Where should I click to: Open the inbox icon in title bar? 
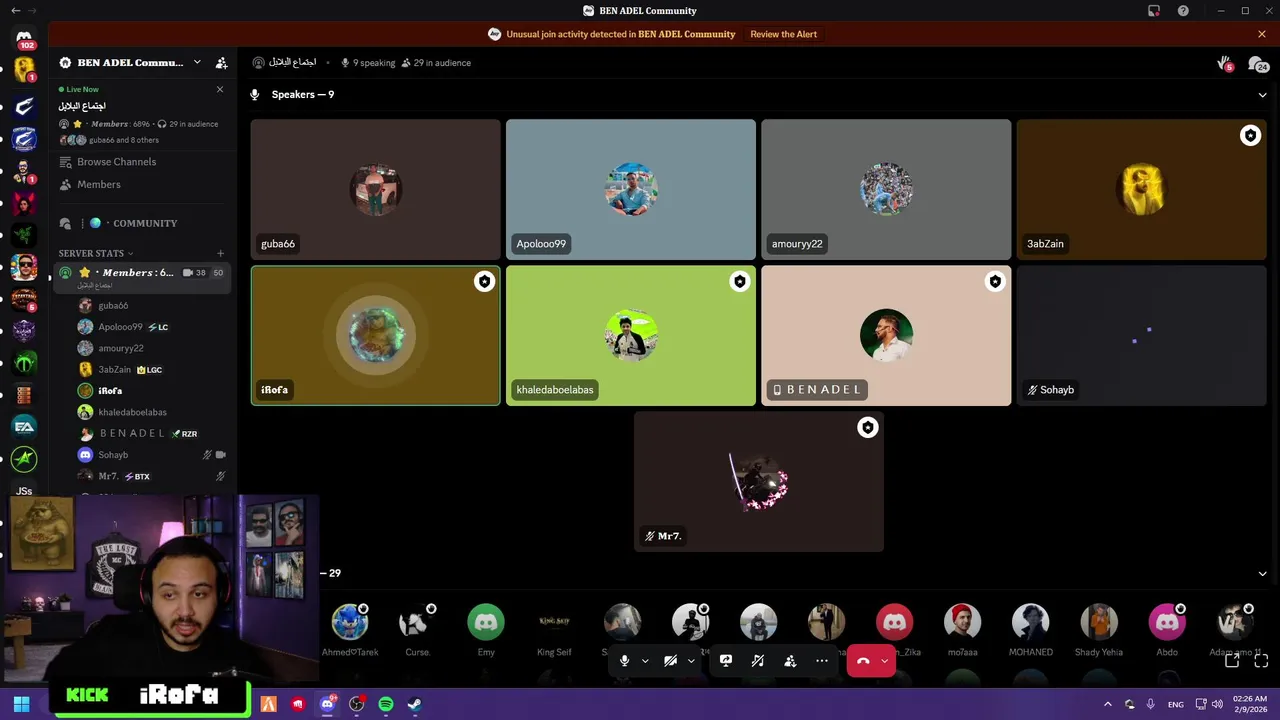tap(1153, 11)
